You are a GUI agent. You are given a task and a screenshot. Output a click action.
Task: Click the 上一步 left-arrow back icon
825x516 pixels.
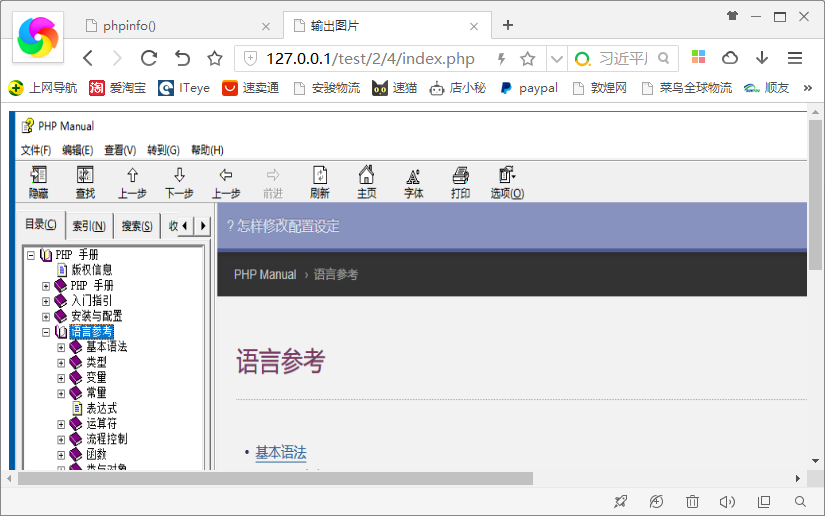coord(226,175)
